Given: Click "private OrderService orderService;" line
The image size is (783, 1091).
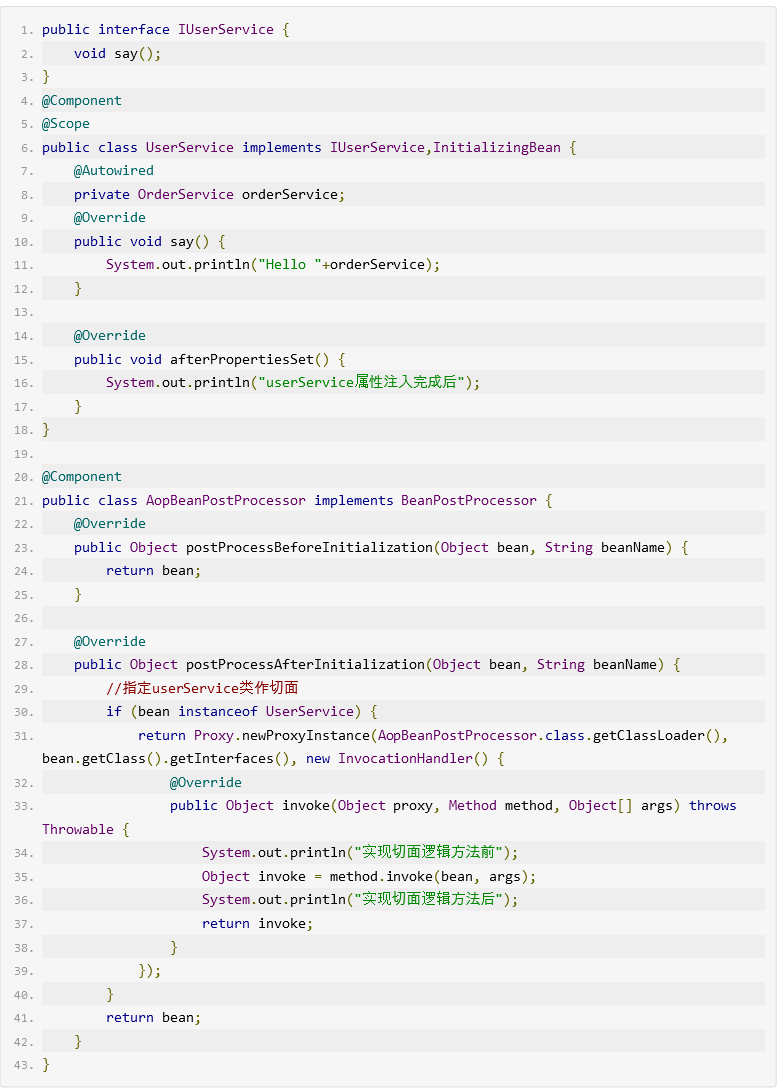Looking at the screenshot, I should pyautogui.click(x=209, y=194).
